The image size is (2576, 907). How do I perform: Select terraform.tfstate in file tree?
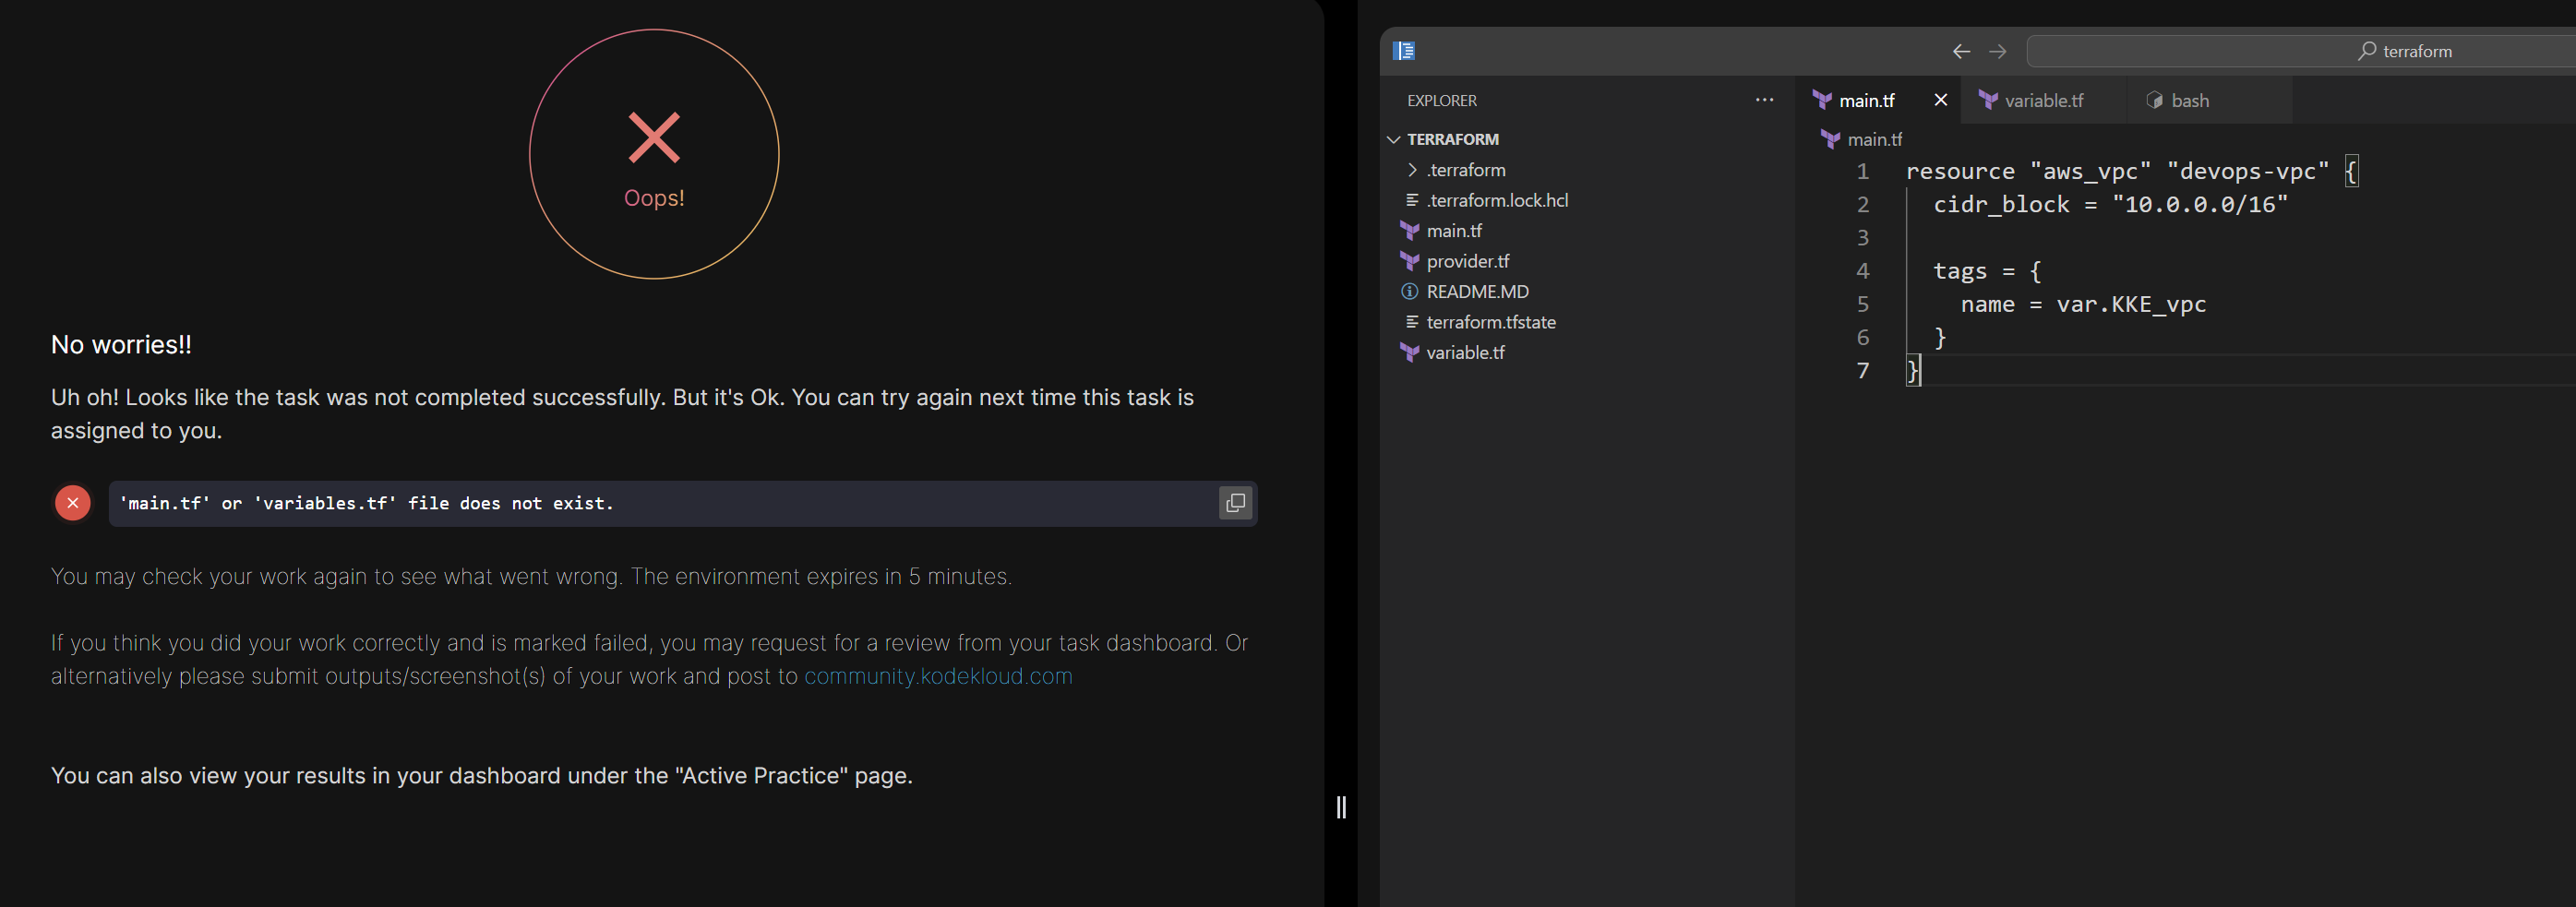coord(1490,322)
